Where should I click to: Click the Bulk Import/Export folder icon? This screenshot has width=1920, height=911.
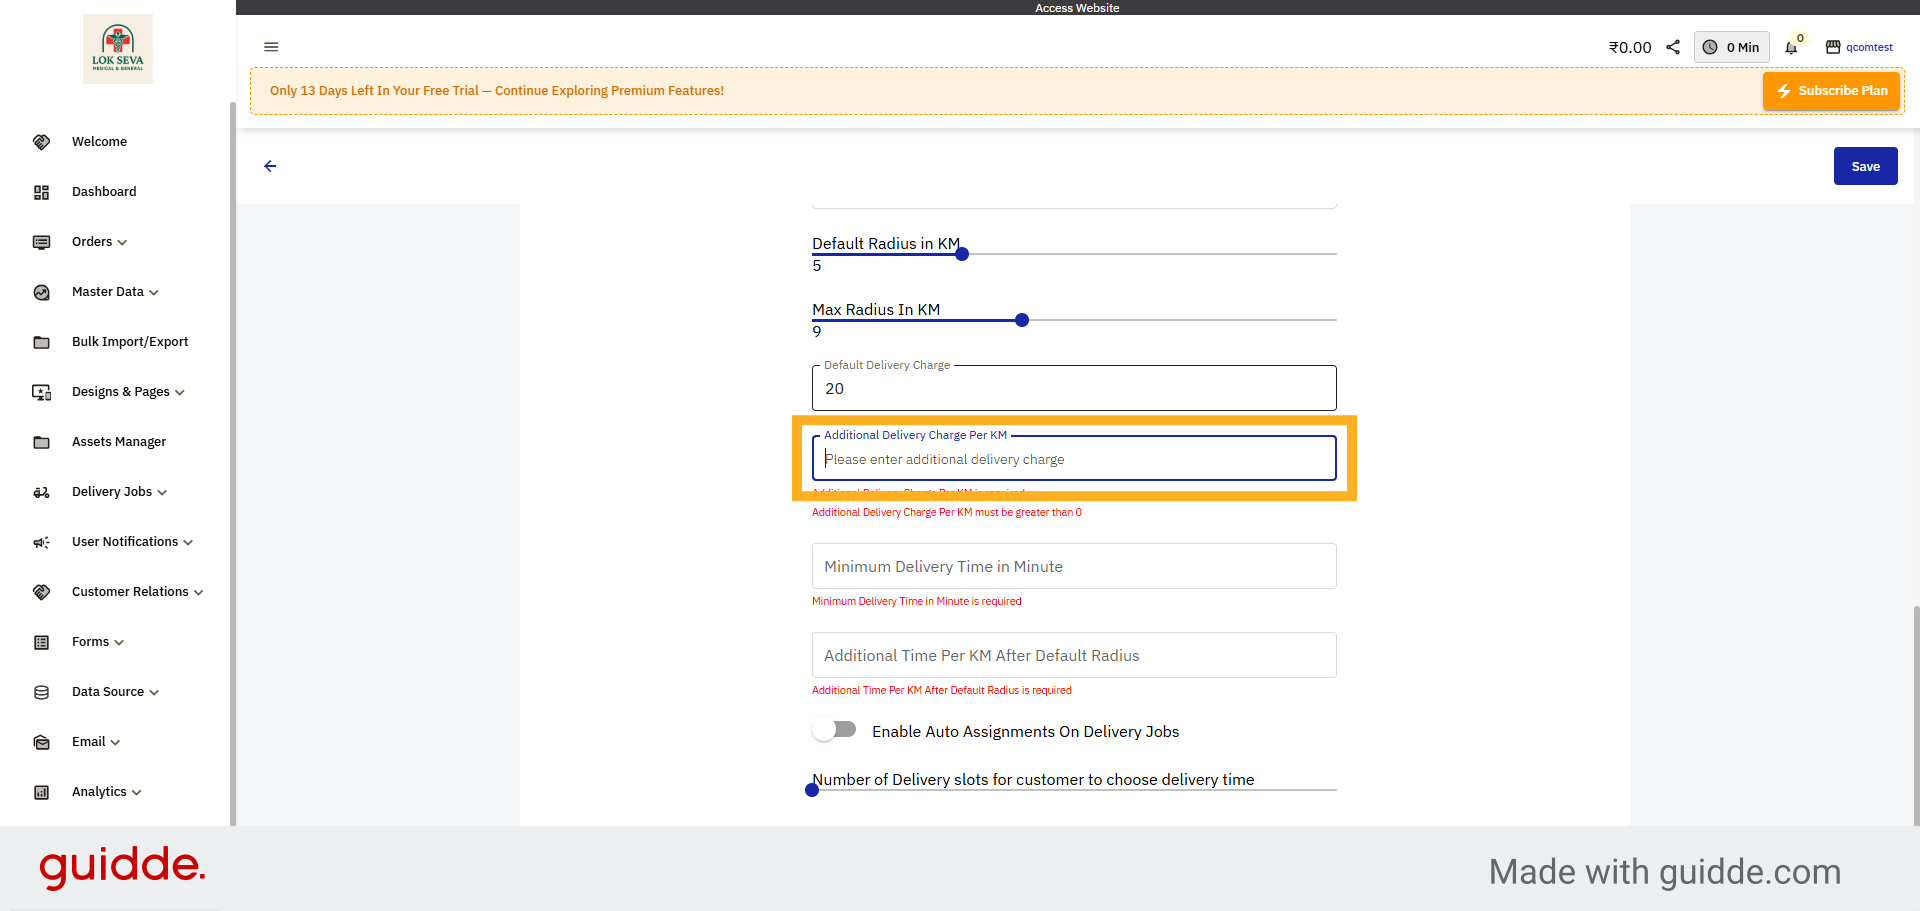41,342
